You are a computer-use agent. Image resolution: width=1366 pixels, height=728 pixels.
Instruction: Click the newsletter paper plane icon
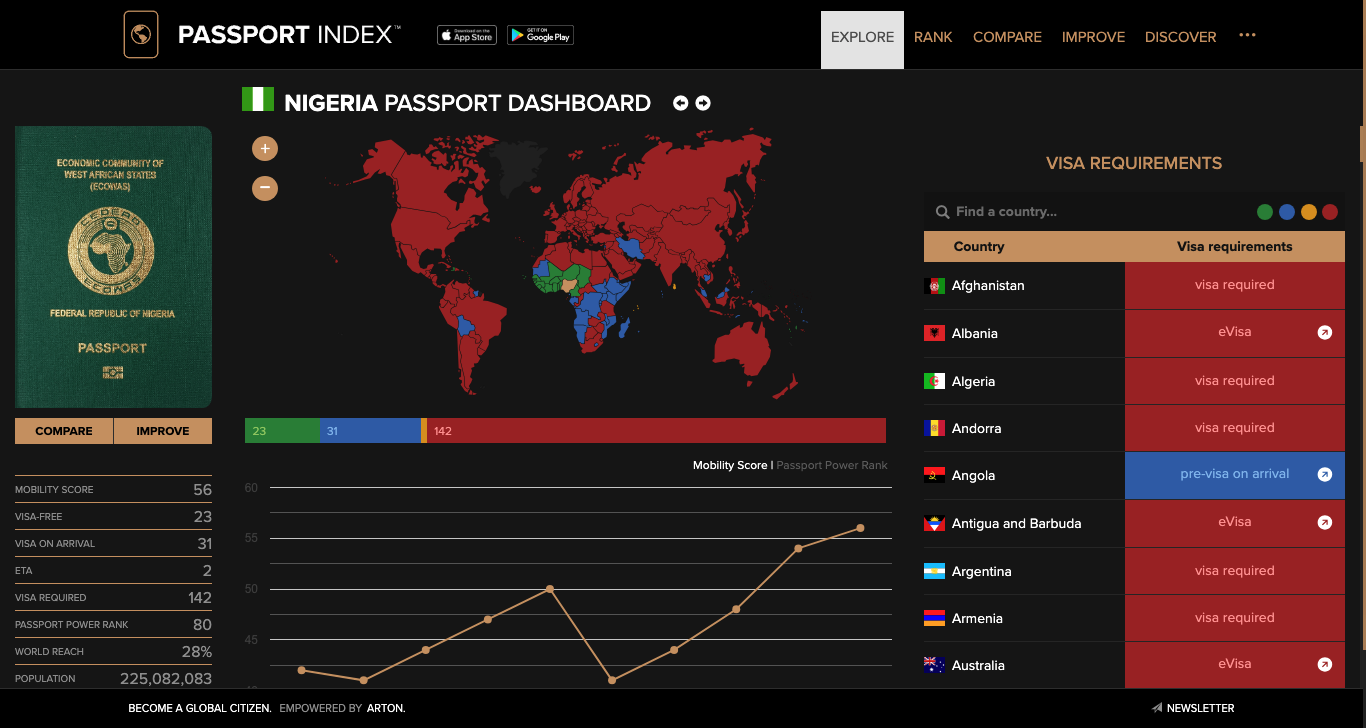(x=1157, y=708)
